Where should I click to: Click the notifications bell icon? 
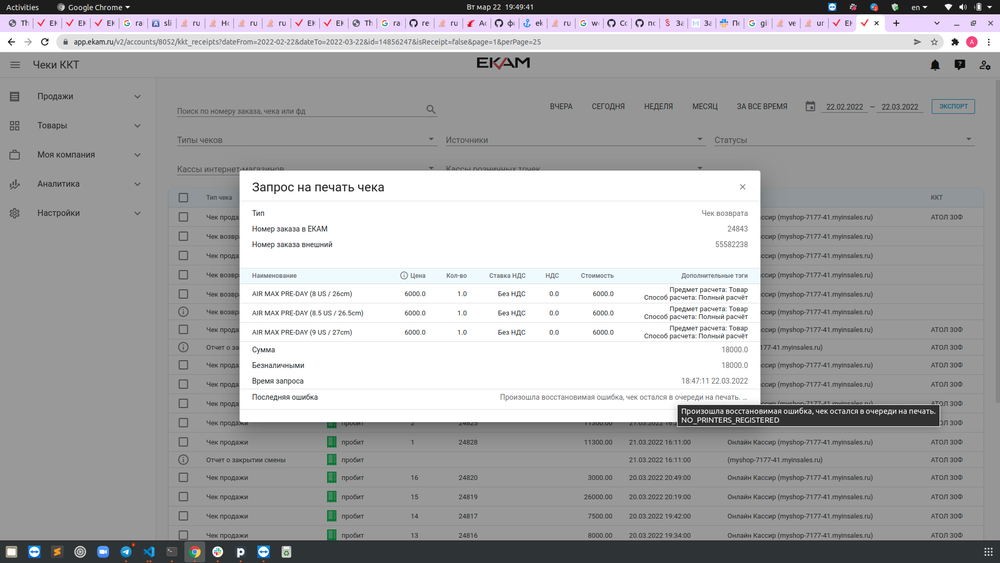(x=935, y=65)
